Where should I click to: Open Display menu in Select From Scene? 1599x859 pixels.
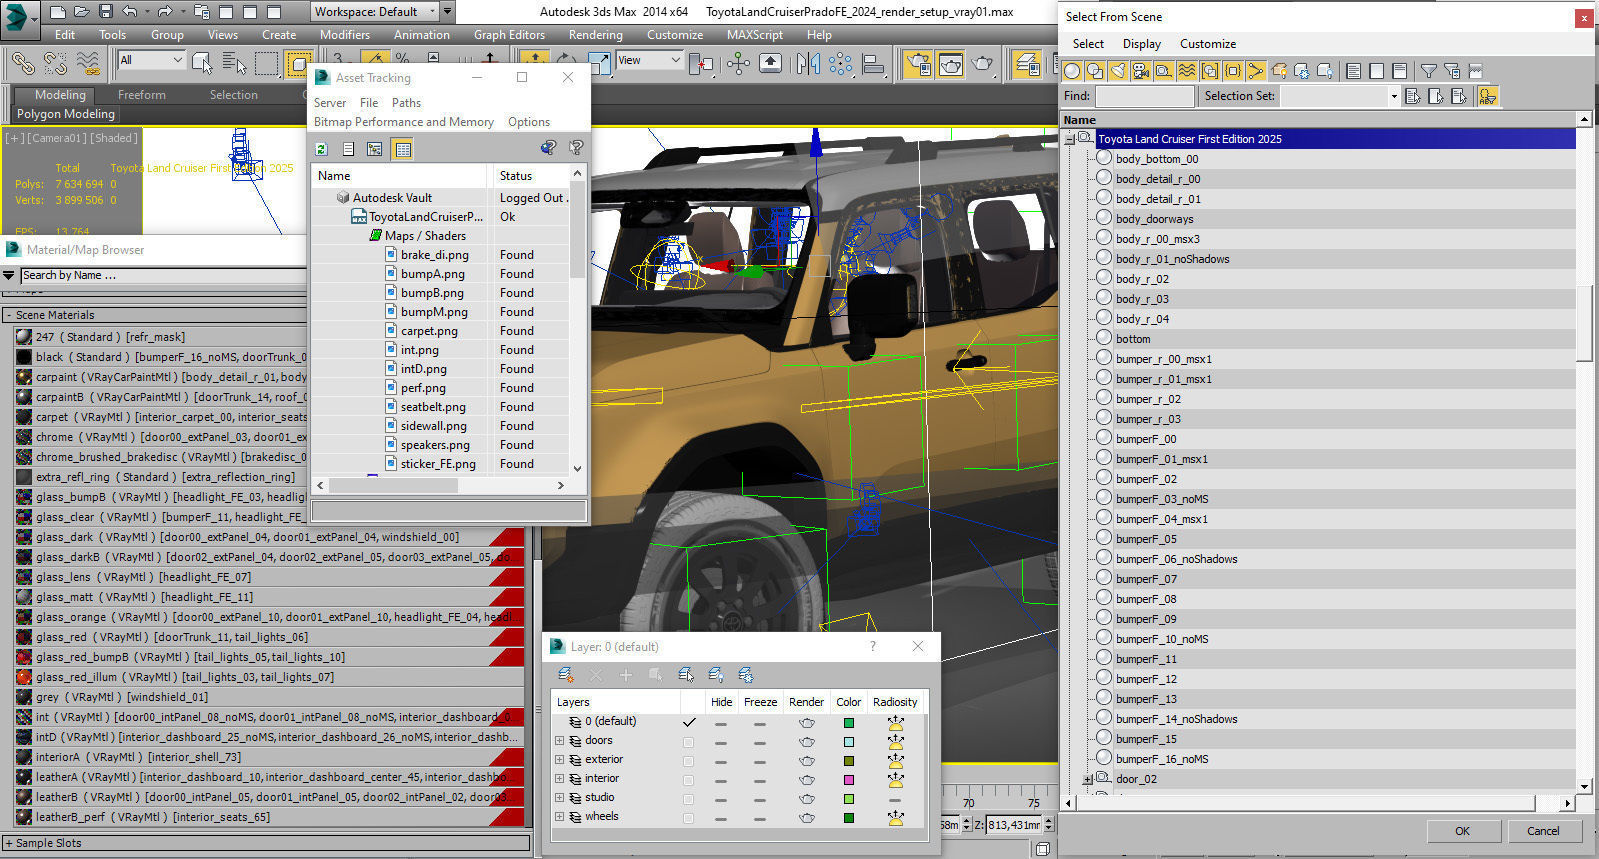1141,44
